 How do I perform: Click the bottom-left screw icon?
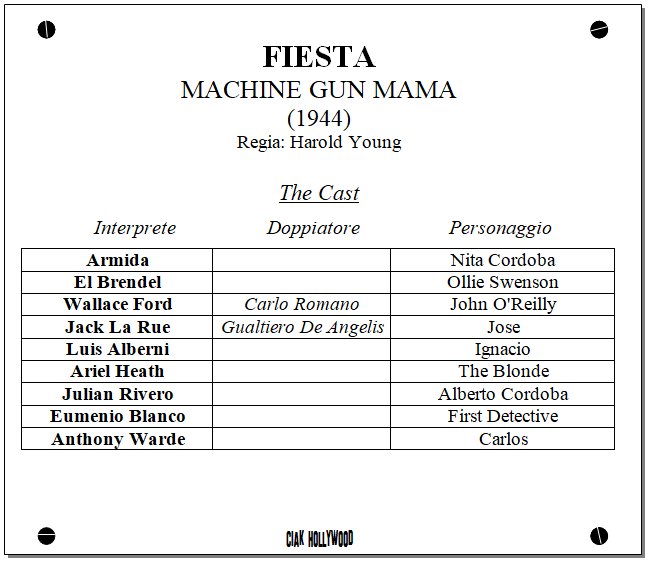pyautogui.click(x=46, y=535)
